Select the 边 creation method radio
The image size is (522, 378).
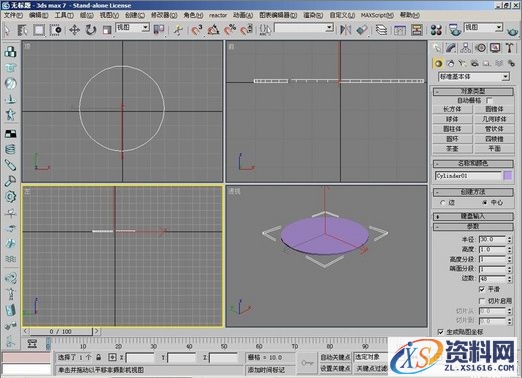[443, 203]
